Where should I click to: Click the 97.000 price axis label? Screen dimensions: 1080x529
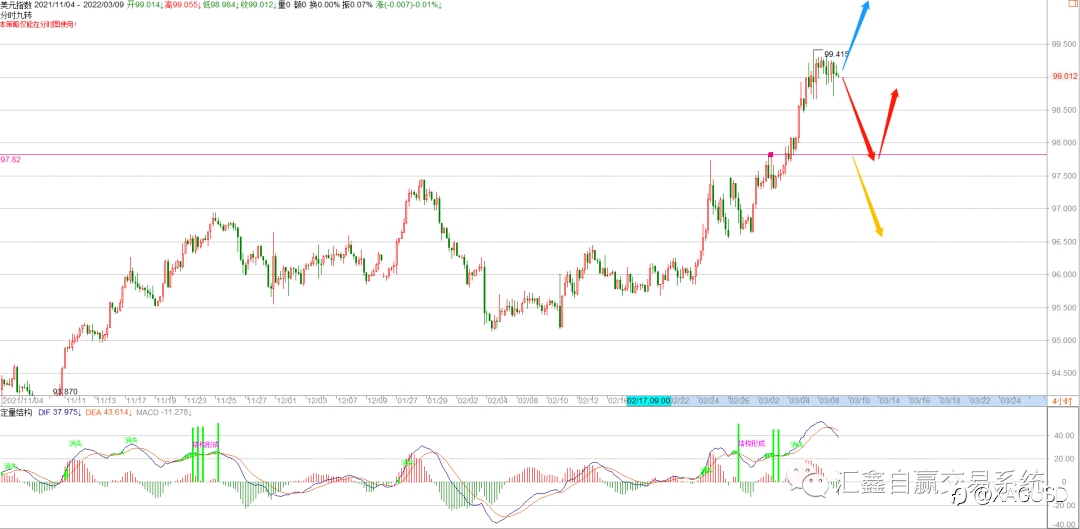1063,209
